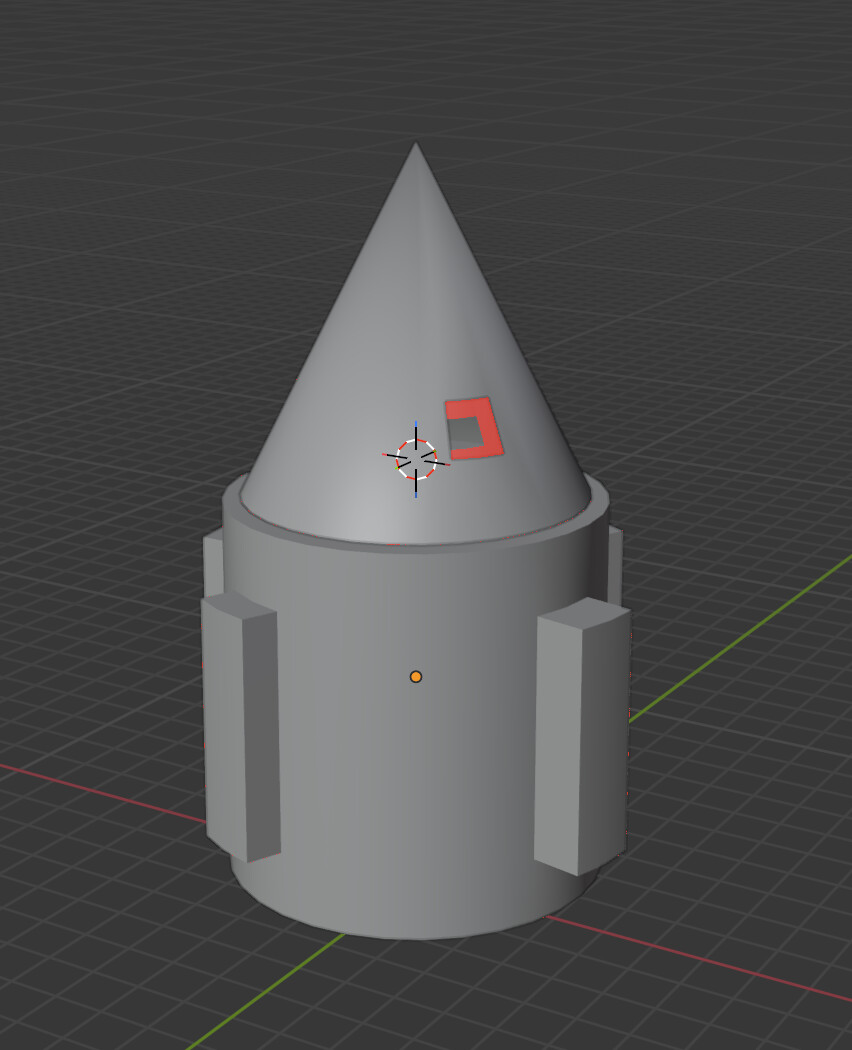Click the pointed tip of the cone
This screenshot has height=1050, width=852.
(416, 146)
